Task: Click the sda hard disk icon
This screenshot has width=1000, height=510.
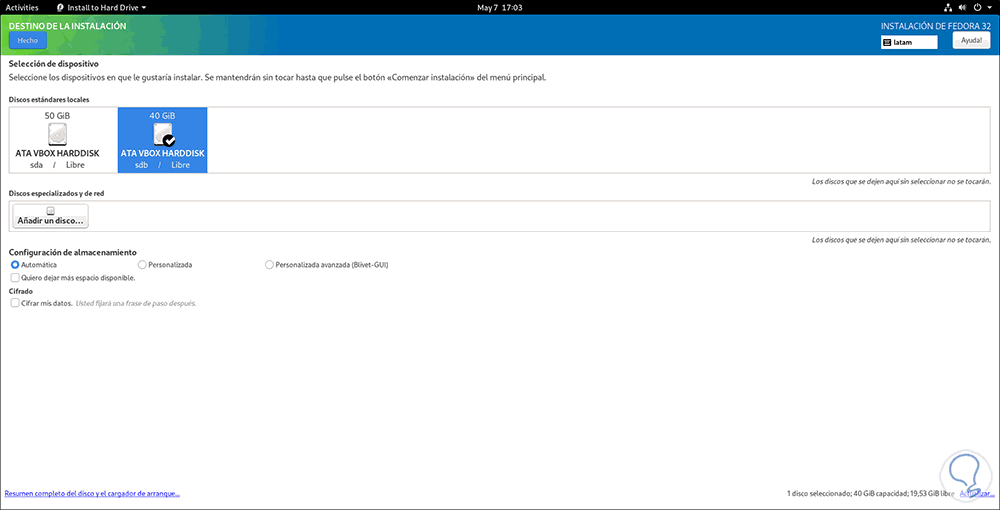Action: pos(57,134)
